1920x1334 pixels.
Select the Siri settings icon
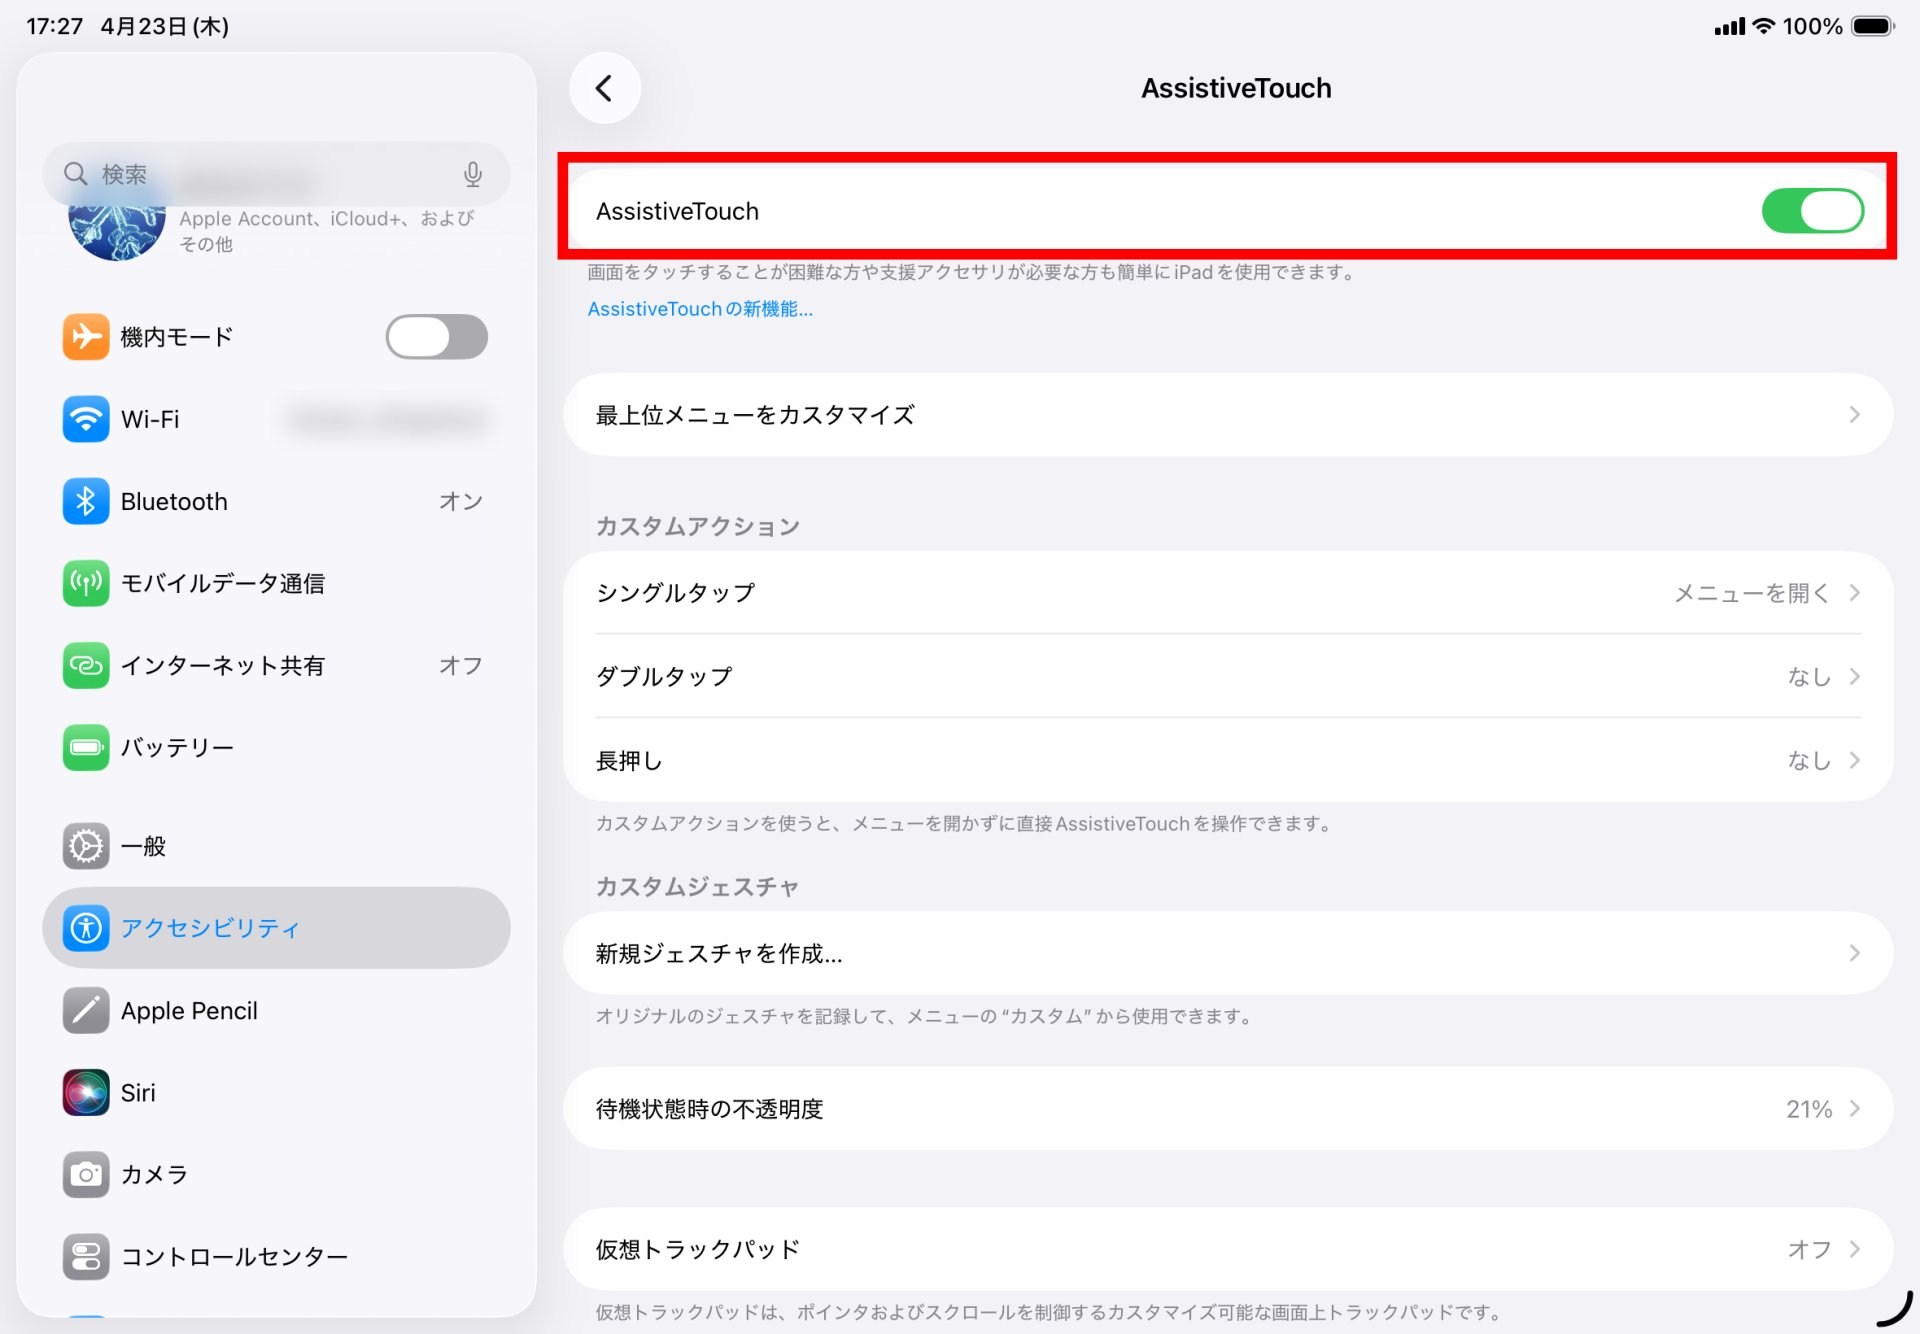86,1092
